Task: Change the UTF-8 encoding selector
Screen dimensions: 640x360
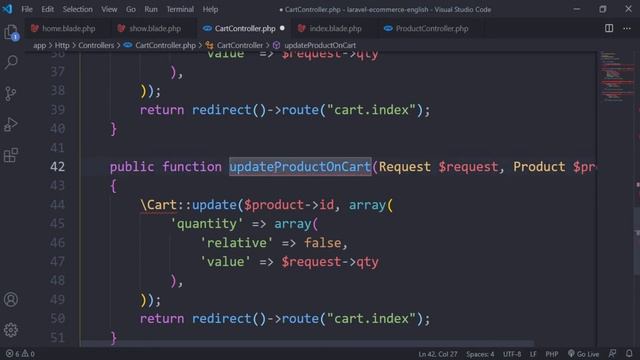Action: 512,354
